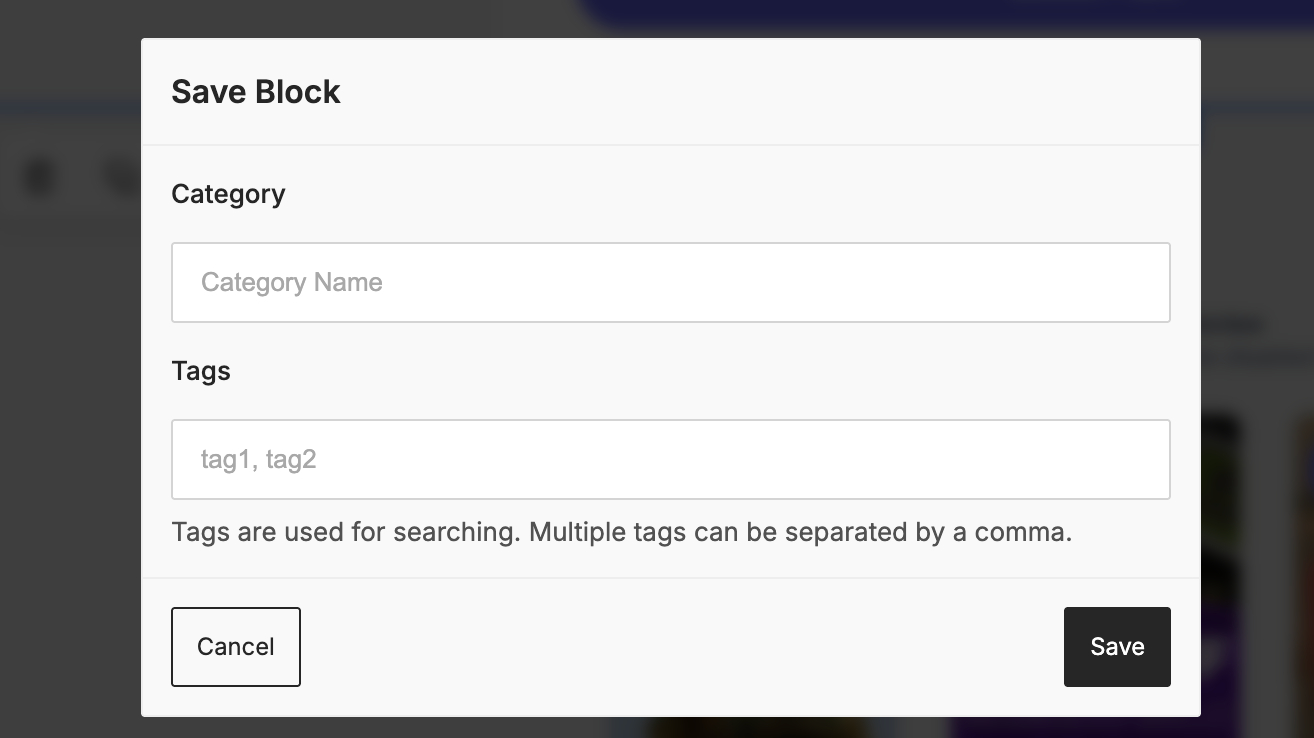Click the yellowish thumbnail below the dialog
This screenshot has width=1314, height=738.
760,727
